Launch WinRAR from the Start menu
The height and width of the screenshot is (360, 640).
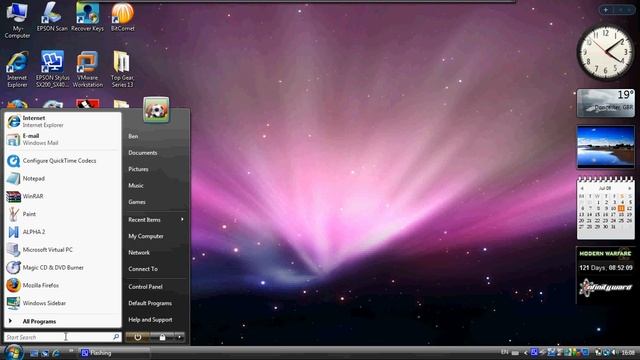pyautogui.click(x=62, y=196)
